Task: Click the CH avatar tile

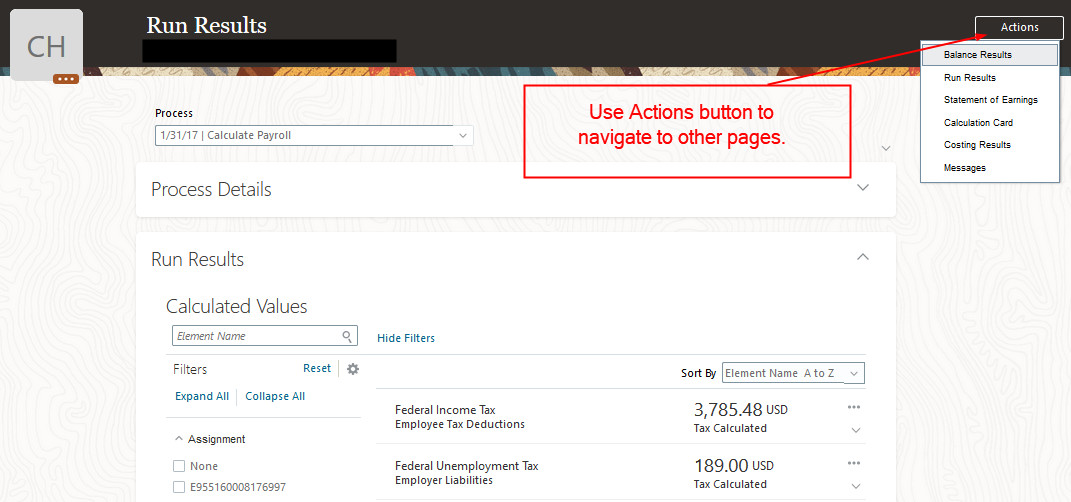Action: [46, 47]
